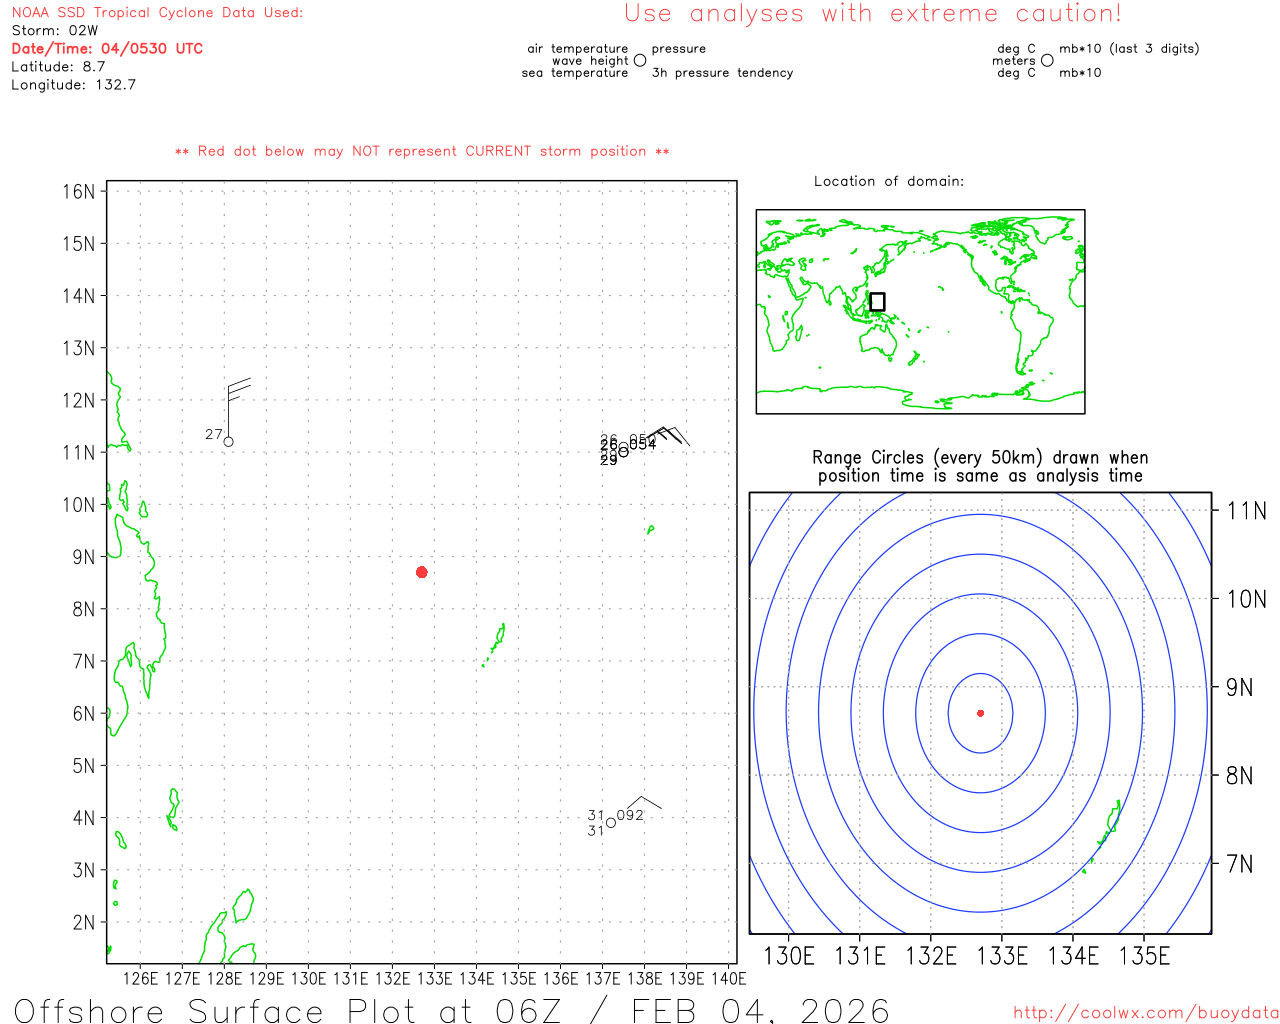This screenshot has width=1280, height=1024.
Task: Click the Date/Time 04/0530 UTC text
Action: (107, 48)
